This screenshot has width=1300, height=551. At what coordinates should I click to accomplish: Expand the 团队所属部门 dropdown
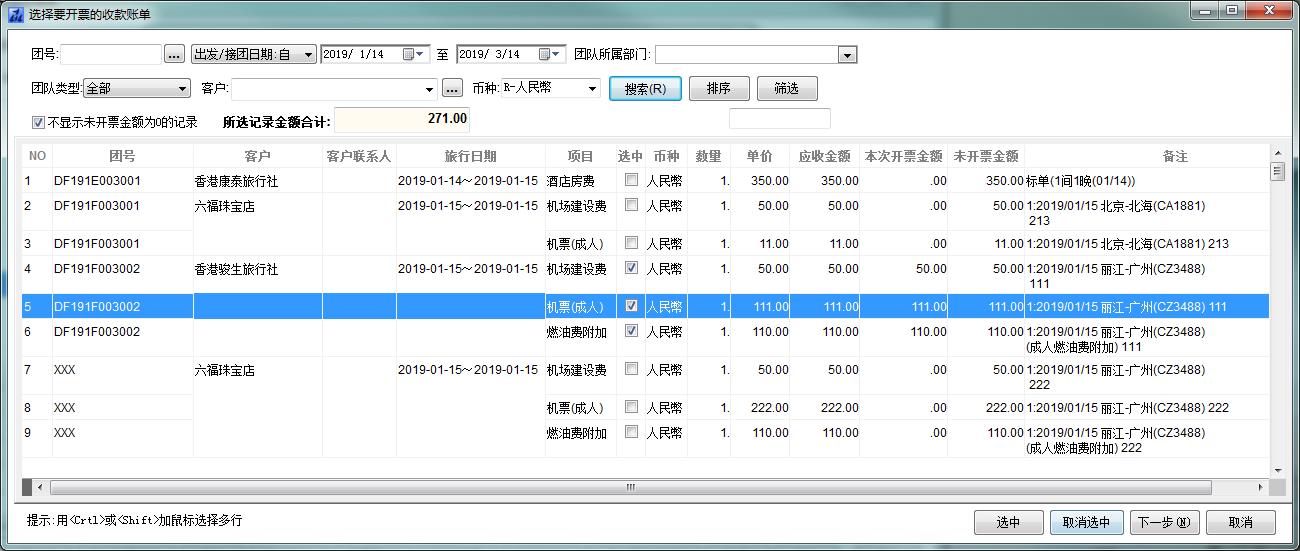(x=847, y=55)
